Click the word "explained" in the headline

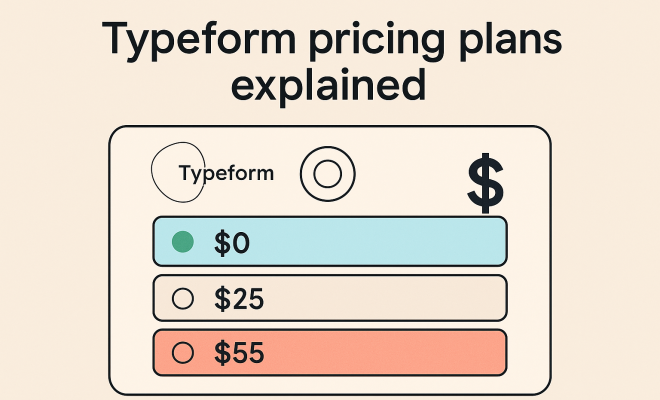(x=329, y=84)
